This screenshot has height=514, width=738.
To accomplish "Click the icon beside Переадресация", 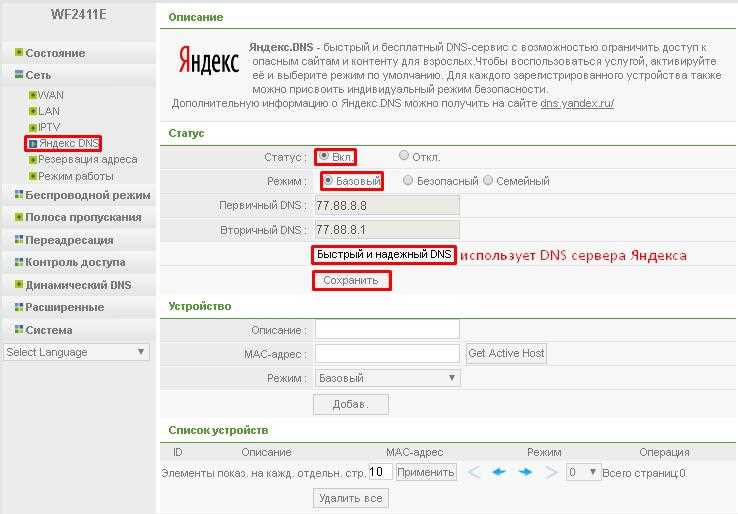I will (x=19, y=239).
